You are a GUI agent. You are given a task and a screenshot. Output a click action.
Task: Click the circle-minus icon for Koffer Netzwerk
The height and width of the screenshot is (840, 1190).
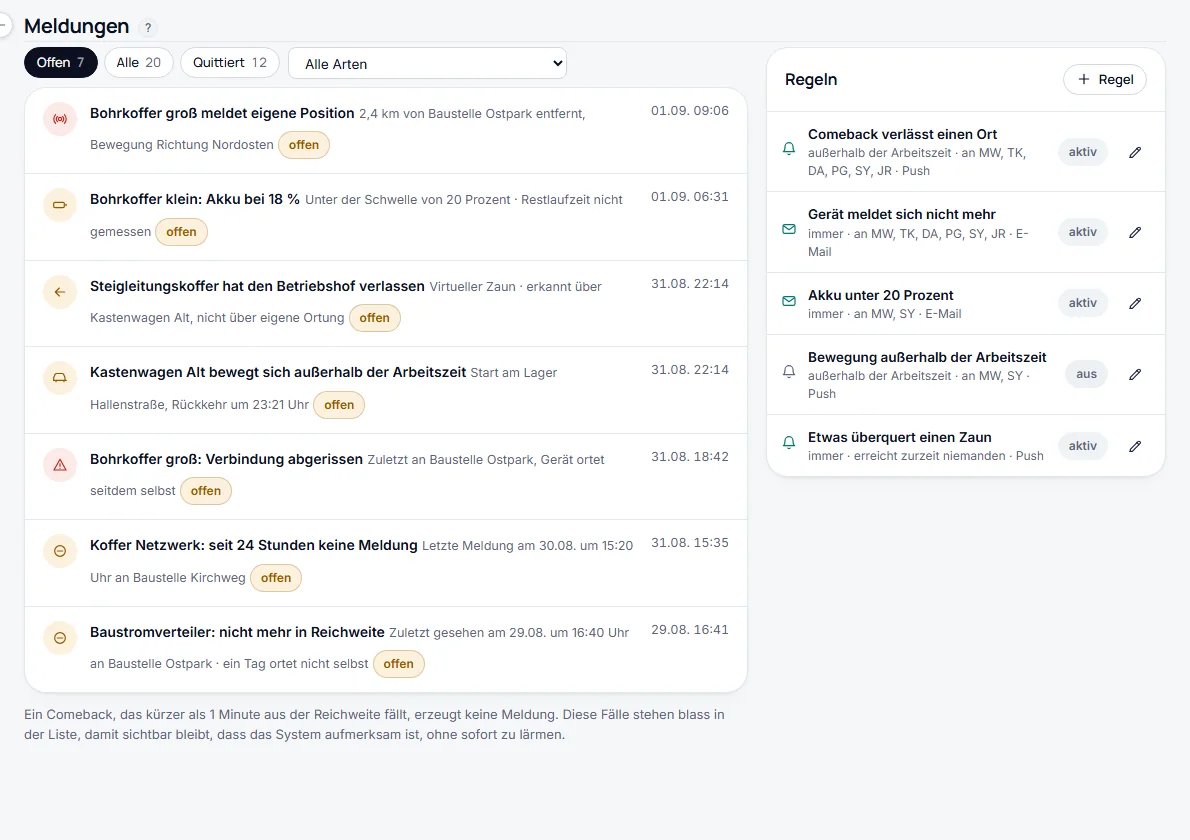pyautogui.click(x=60, y=551)
